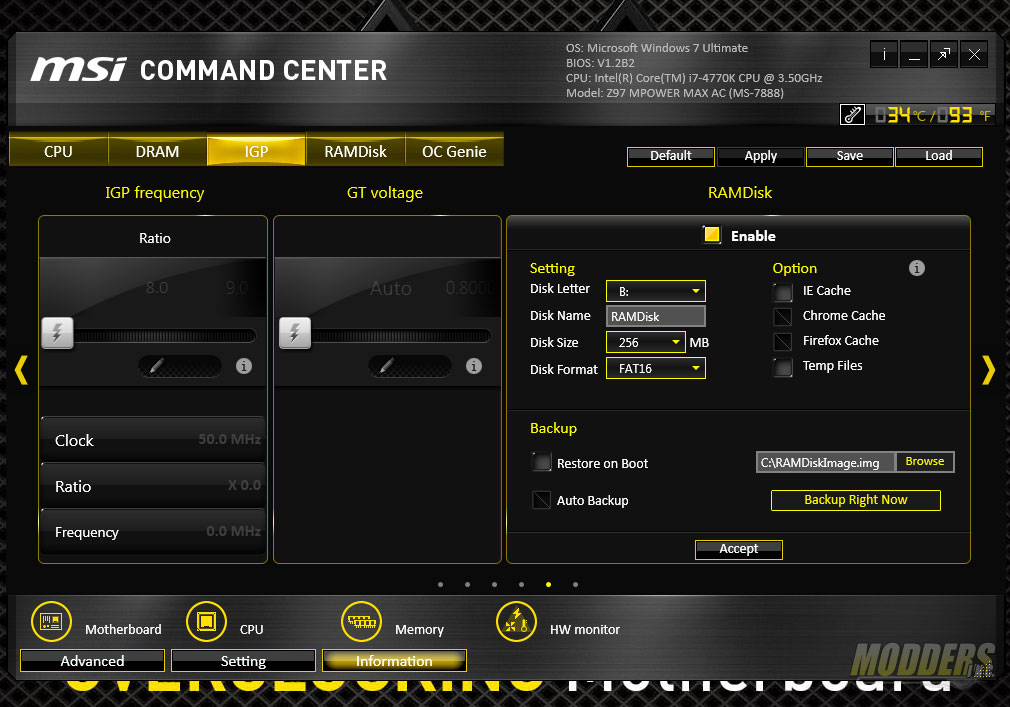Select the IGP tab
The height and width of the screenshot is (707, 1010).
(x=256, y=151)
